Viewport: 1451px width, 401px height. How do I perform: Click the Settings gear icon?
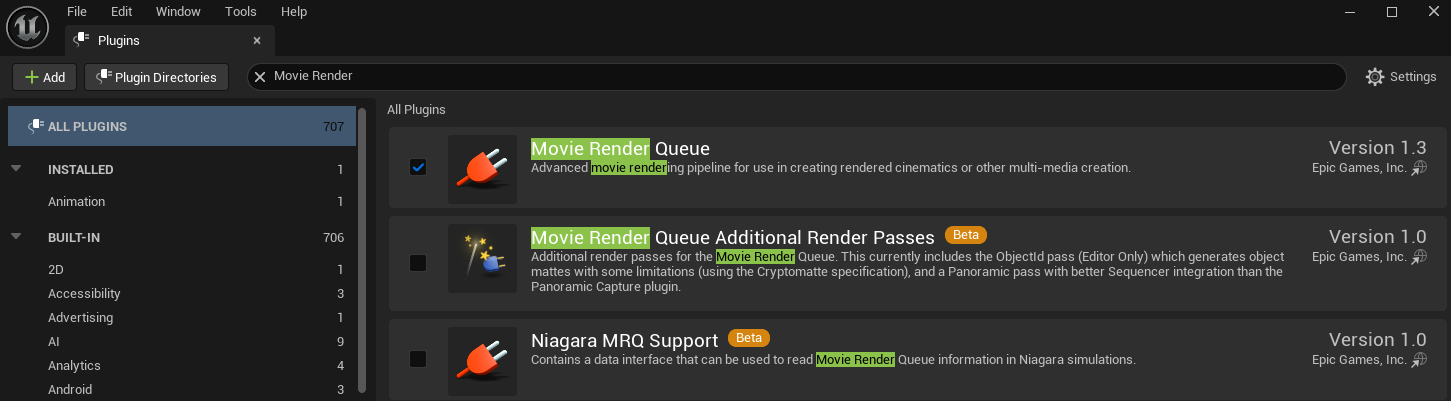(1375, 77)
